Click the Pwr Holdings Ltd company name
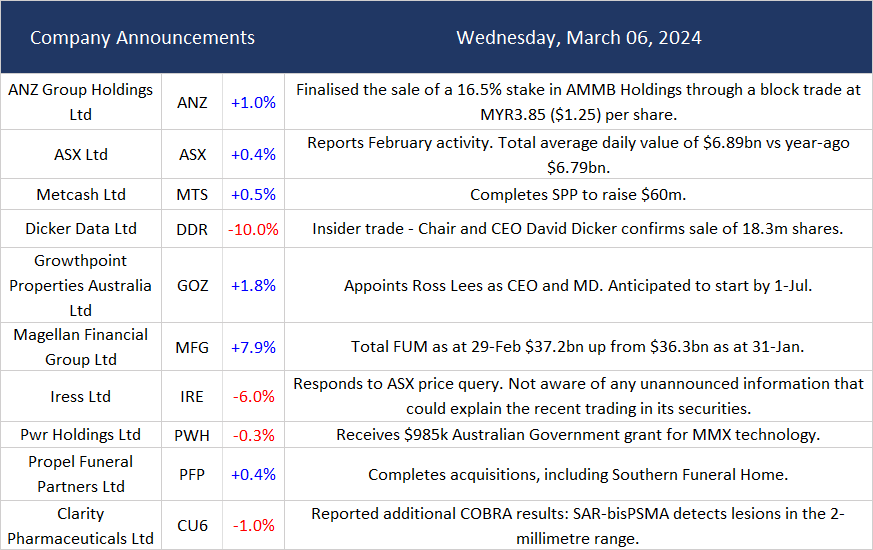 [x=81, y=435]
